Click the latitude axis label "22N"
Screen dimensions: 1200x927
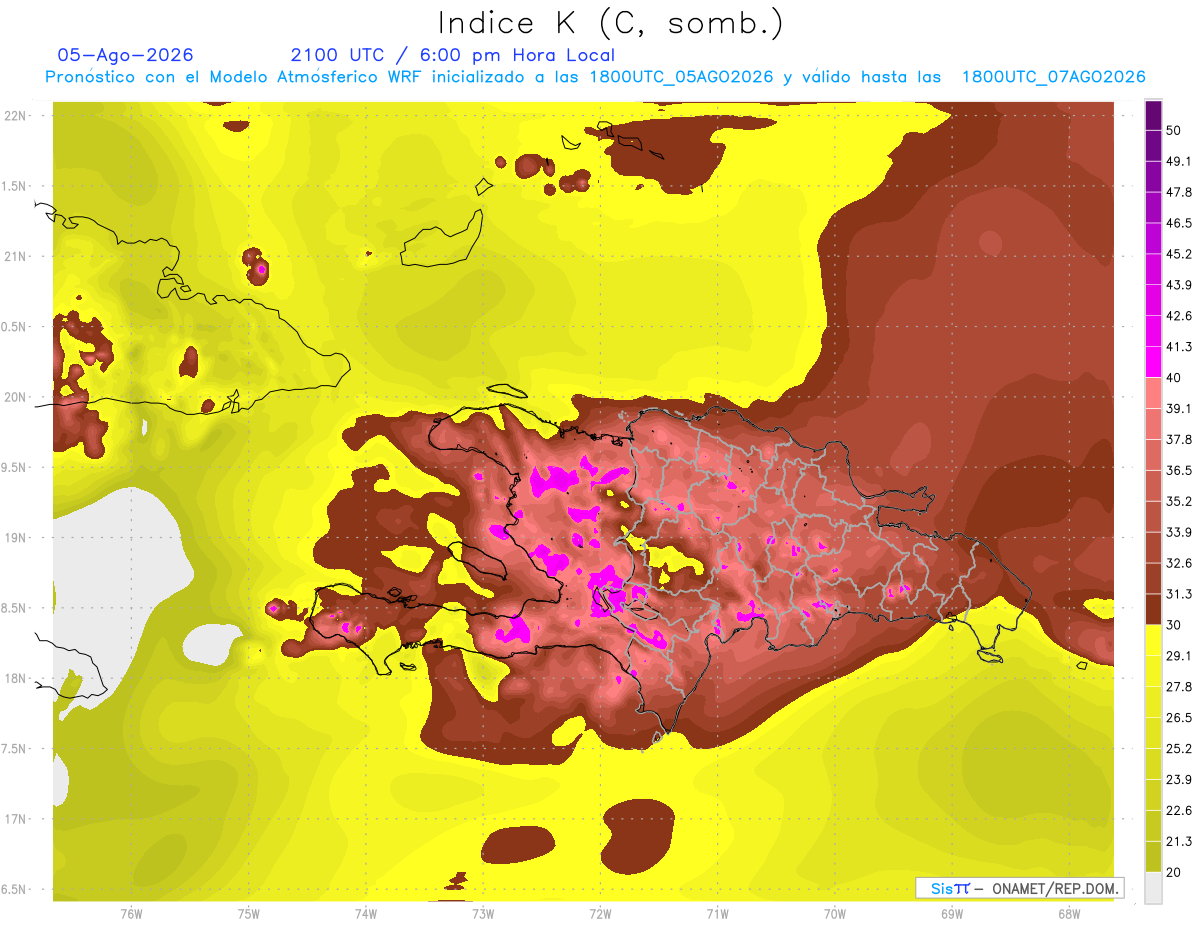[x=15, y=115]
